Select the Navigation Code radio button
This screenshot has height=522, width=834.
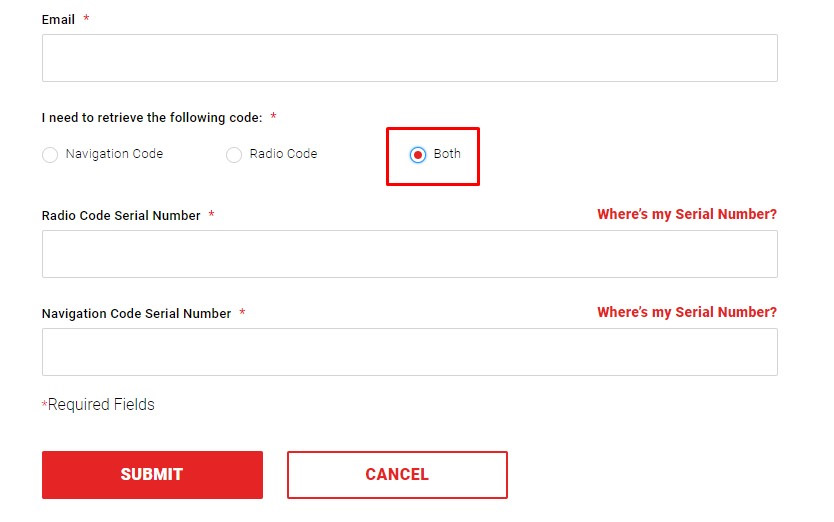click(x=50, y=155)
